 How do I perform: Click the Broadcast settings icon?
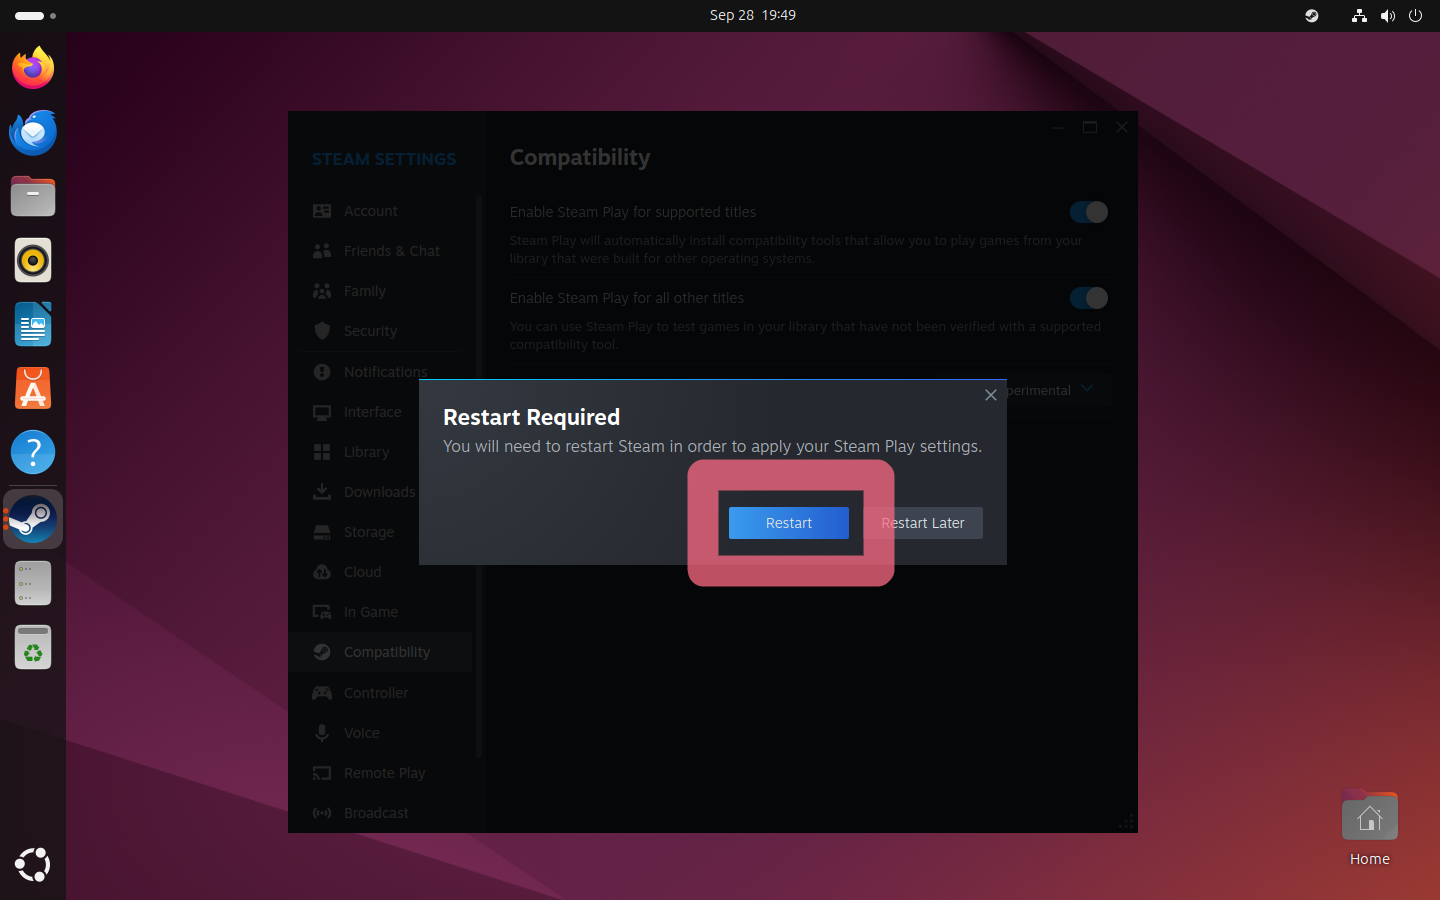[322, 813]
